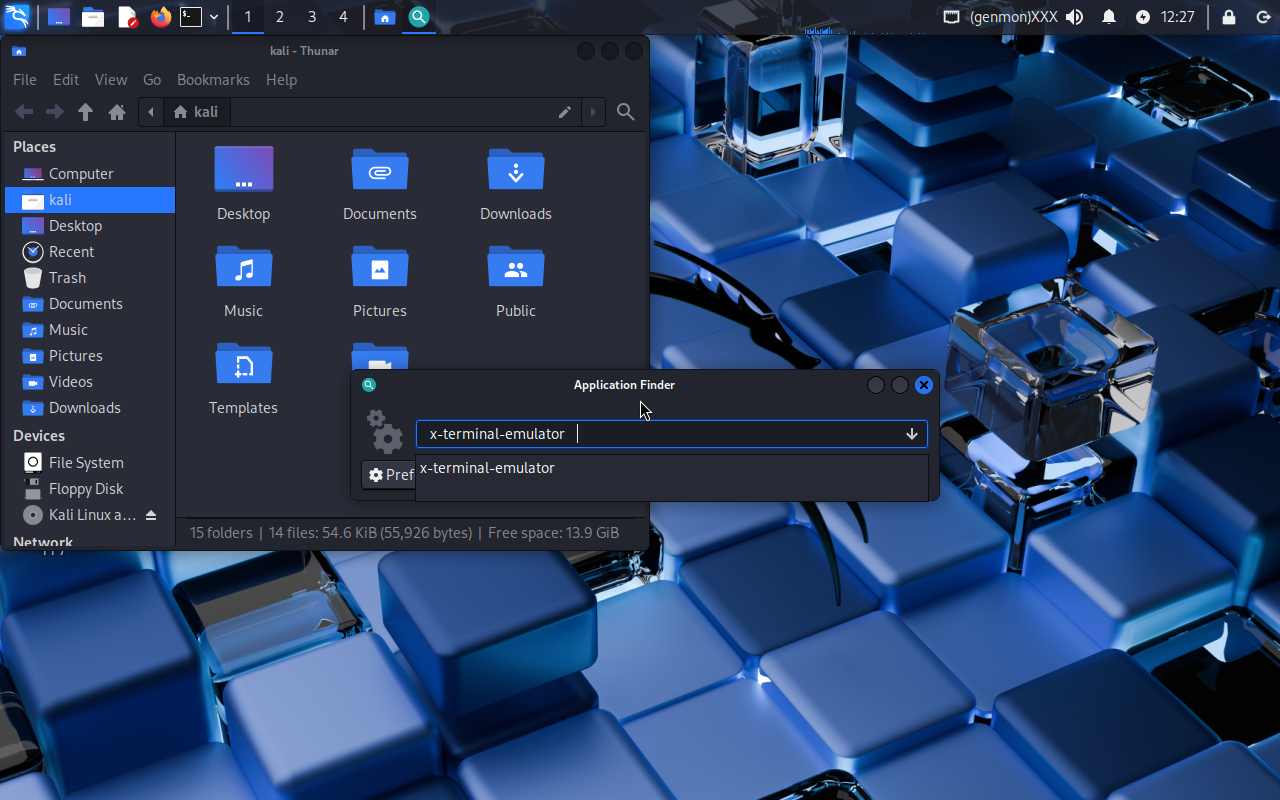
Task: Go to the home folder with the toolbar home icon
Action: pyautogui.click(x=117, y=112)
